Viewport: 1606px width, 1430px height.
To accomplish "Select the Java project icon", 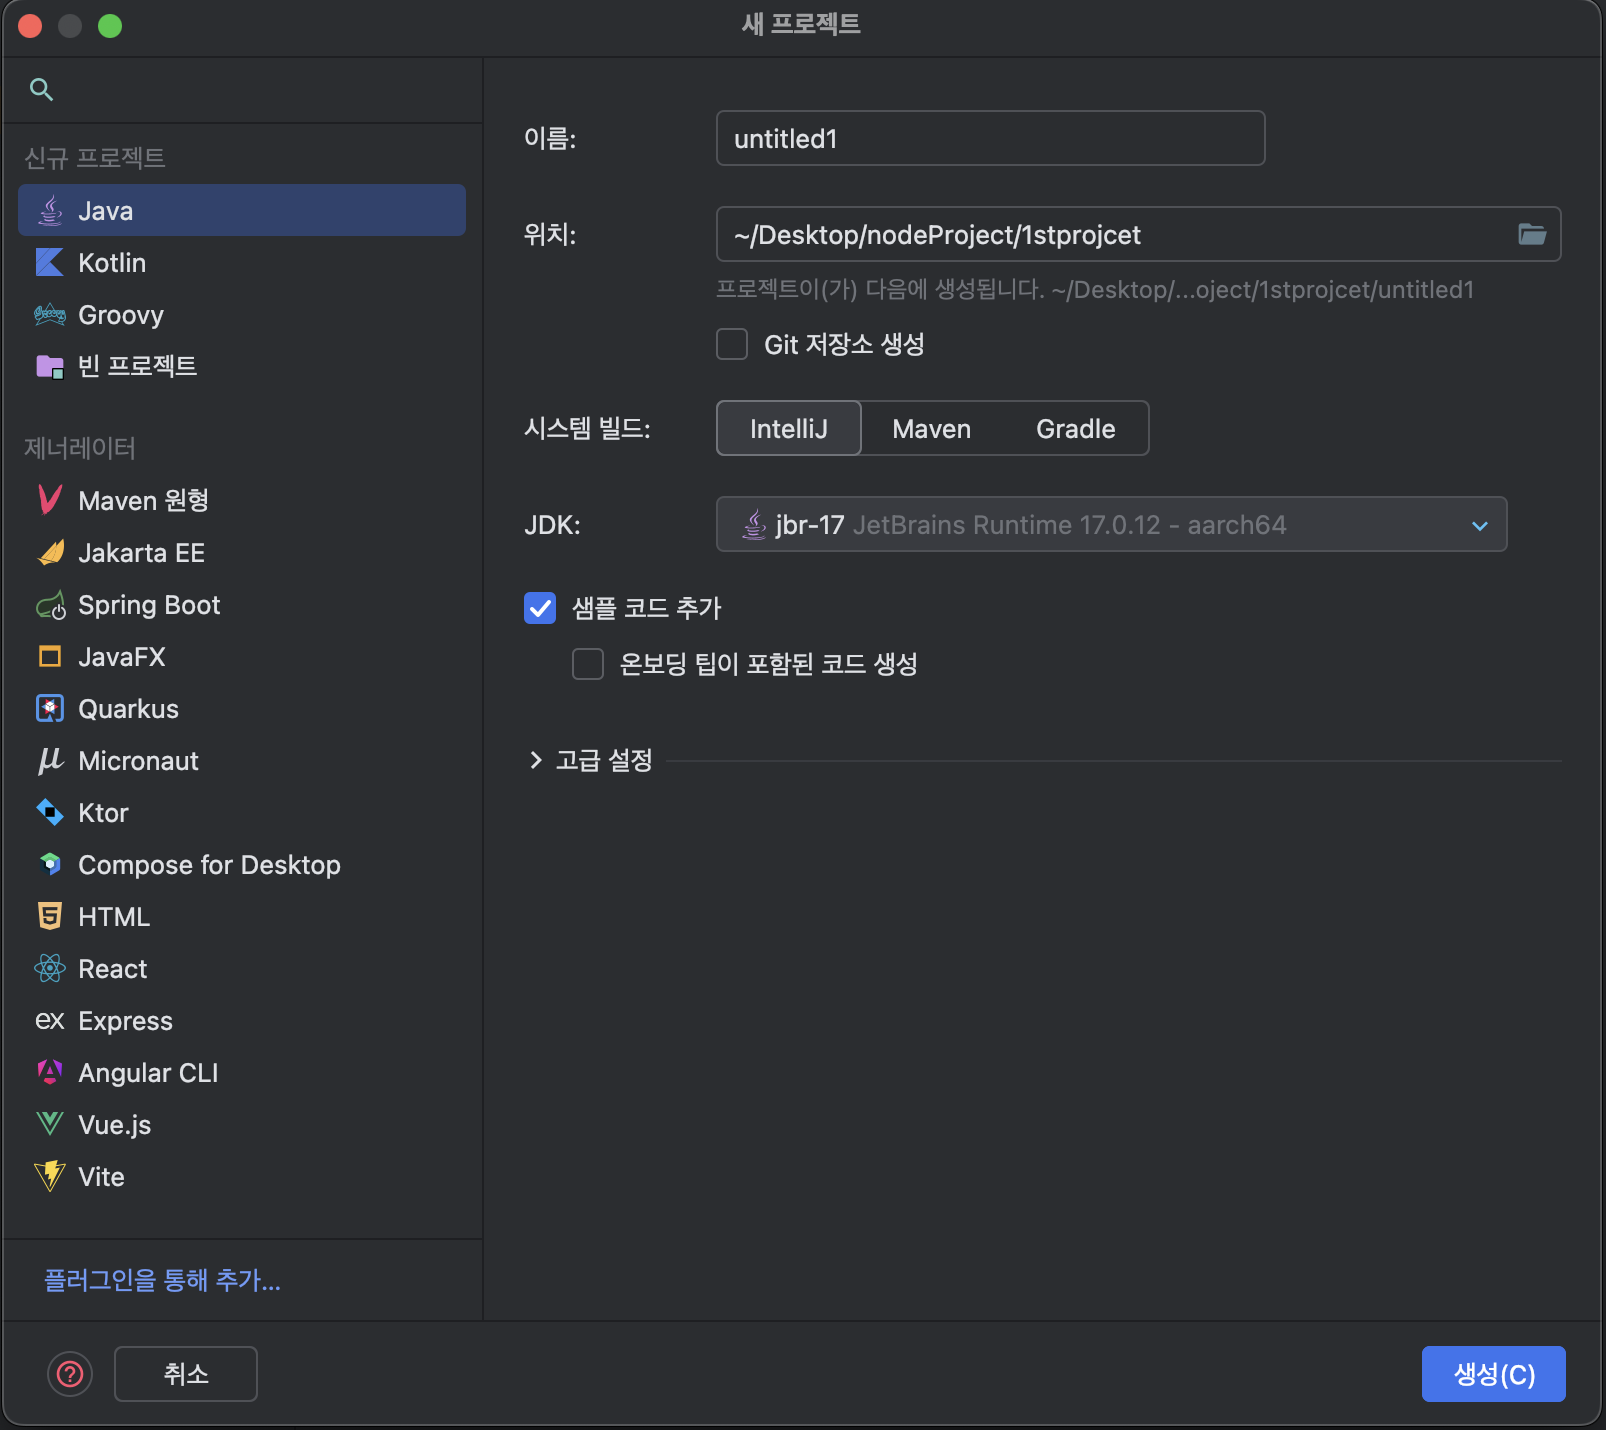I will [x=50, y=211].
